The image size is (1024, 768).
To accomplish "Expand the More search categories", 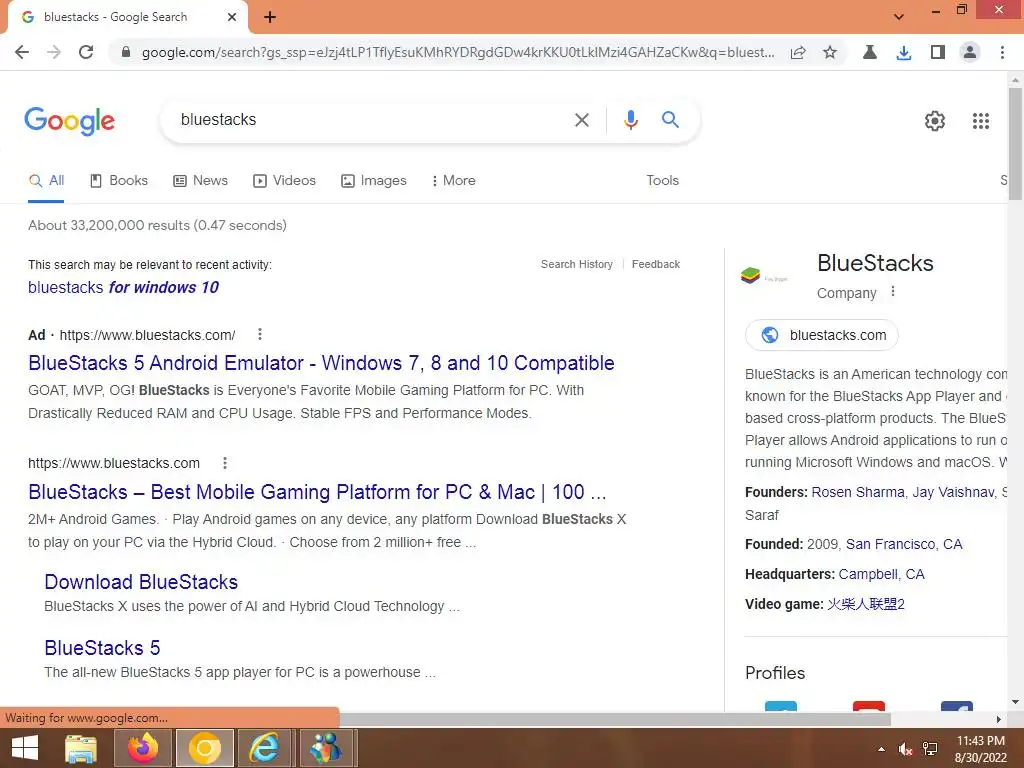I will [x=453, y=181].
